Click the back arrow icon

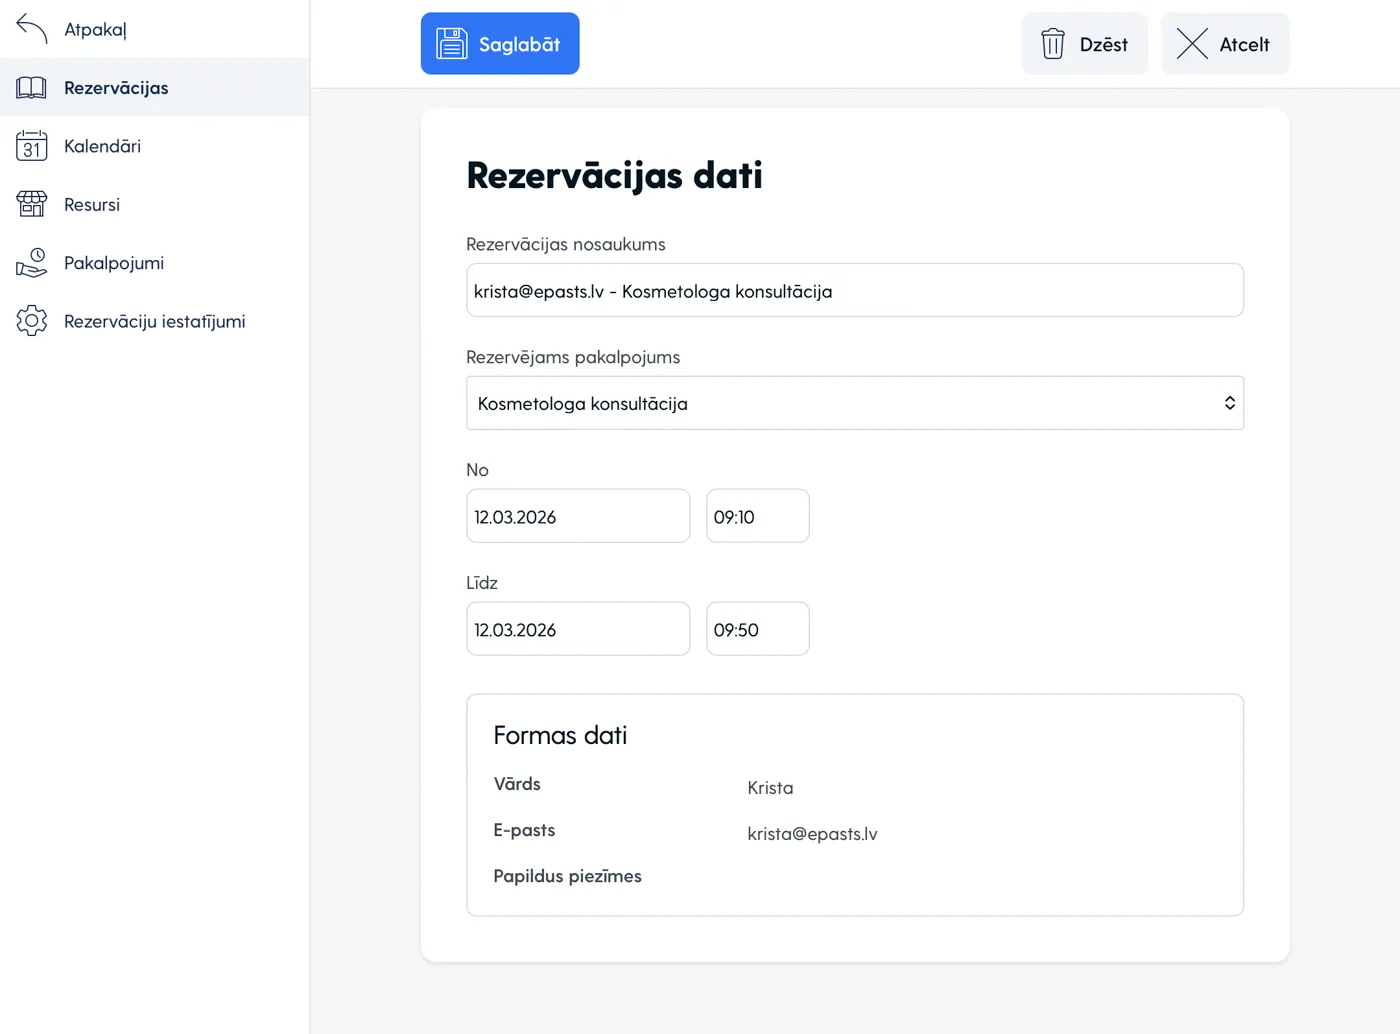point(32,29)
